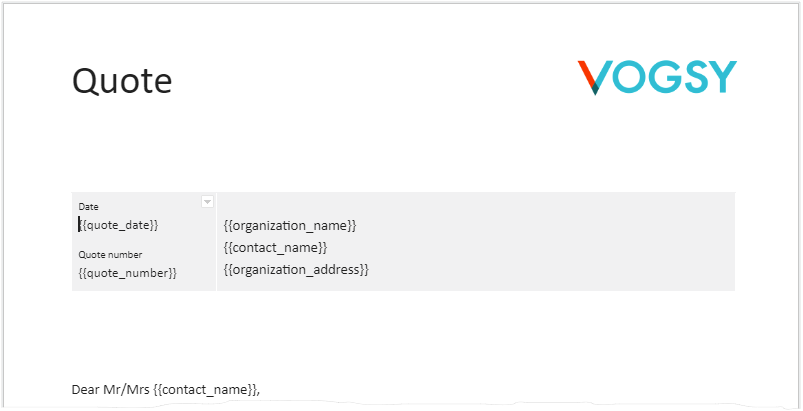Click {{contact_name}} in the address block
The width and height of the screenshot is (803, 411).
click(275, 247)
